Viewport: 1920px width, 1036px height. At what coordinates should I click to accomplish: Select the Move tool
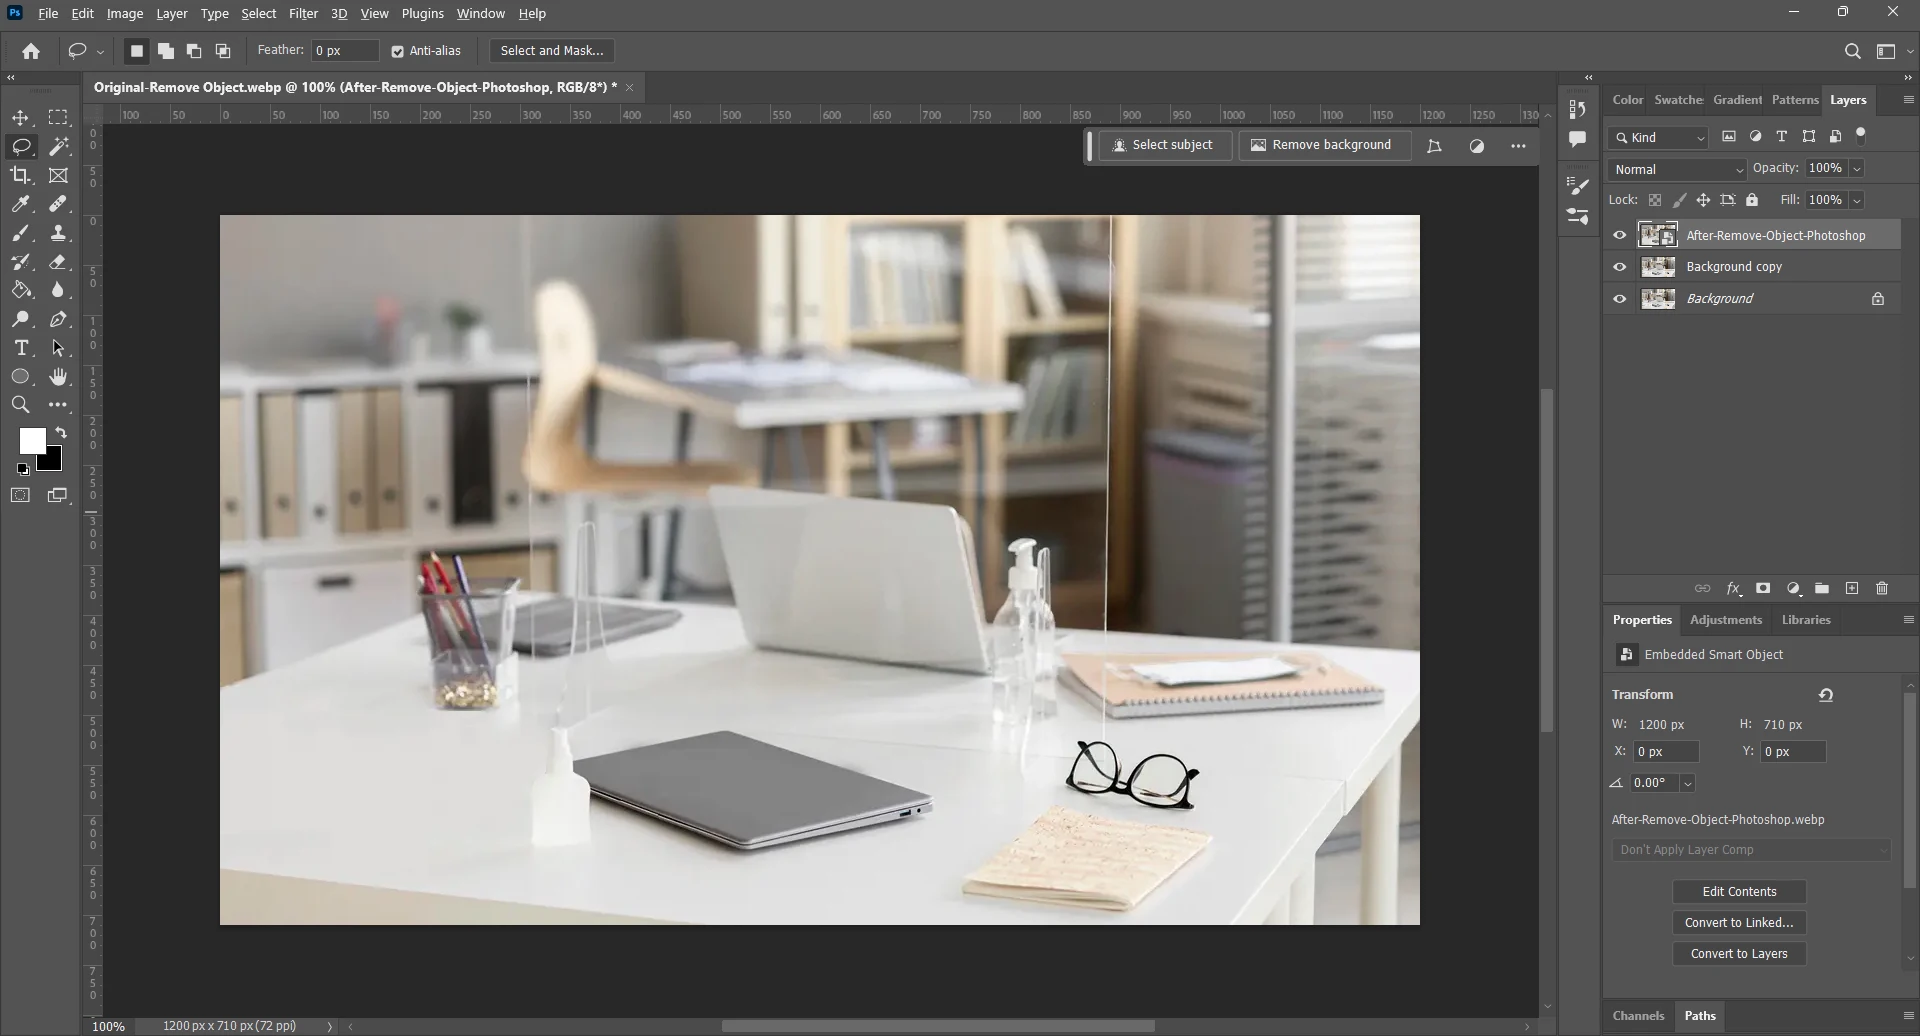click(21, 117)
